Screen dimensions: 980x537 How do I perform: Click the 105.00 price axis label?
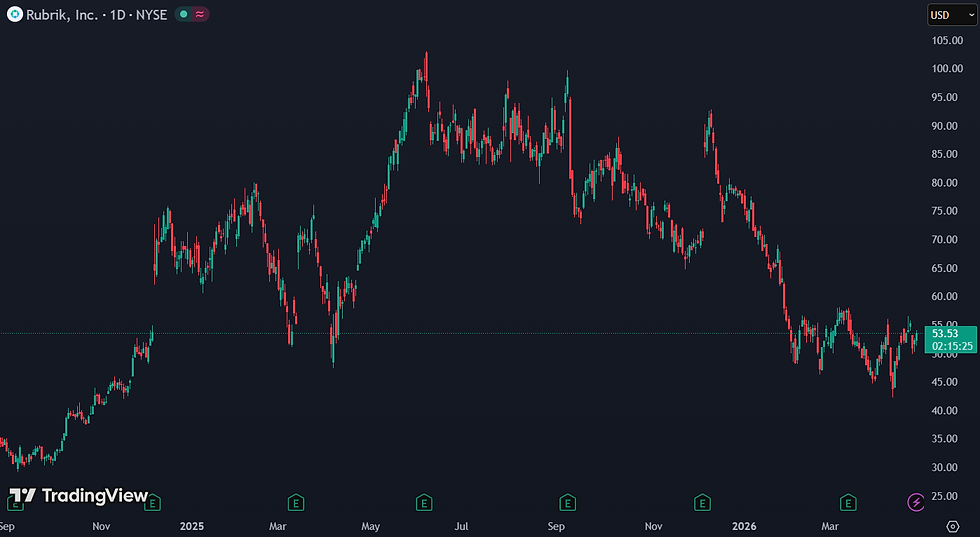click(x=947, y=40)
